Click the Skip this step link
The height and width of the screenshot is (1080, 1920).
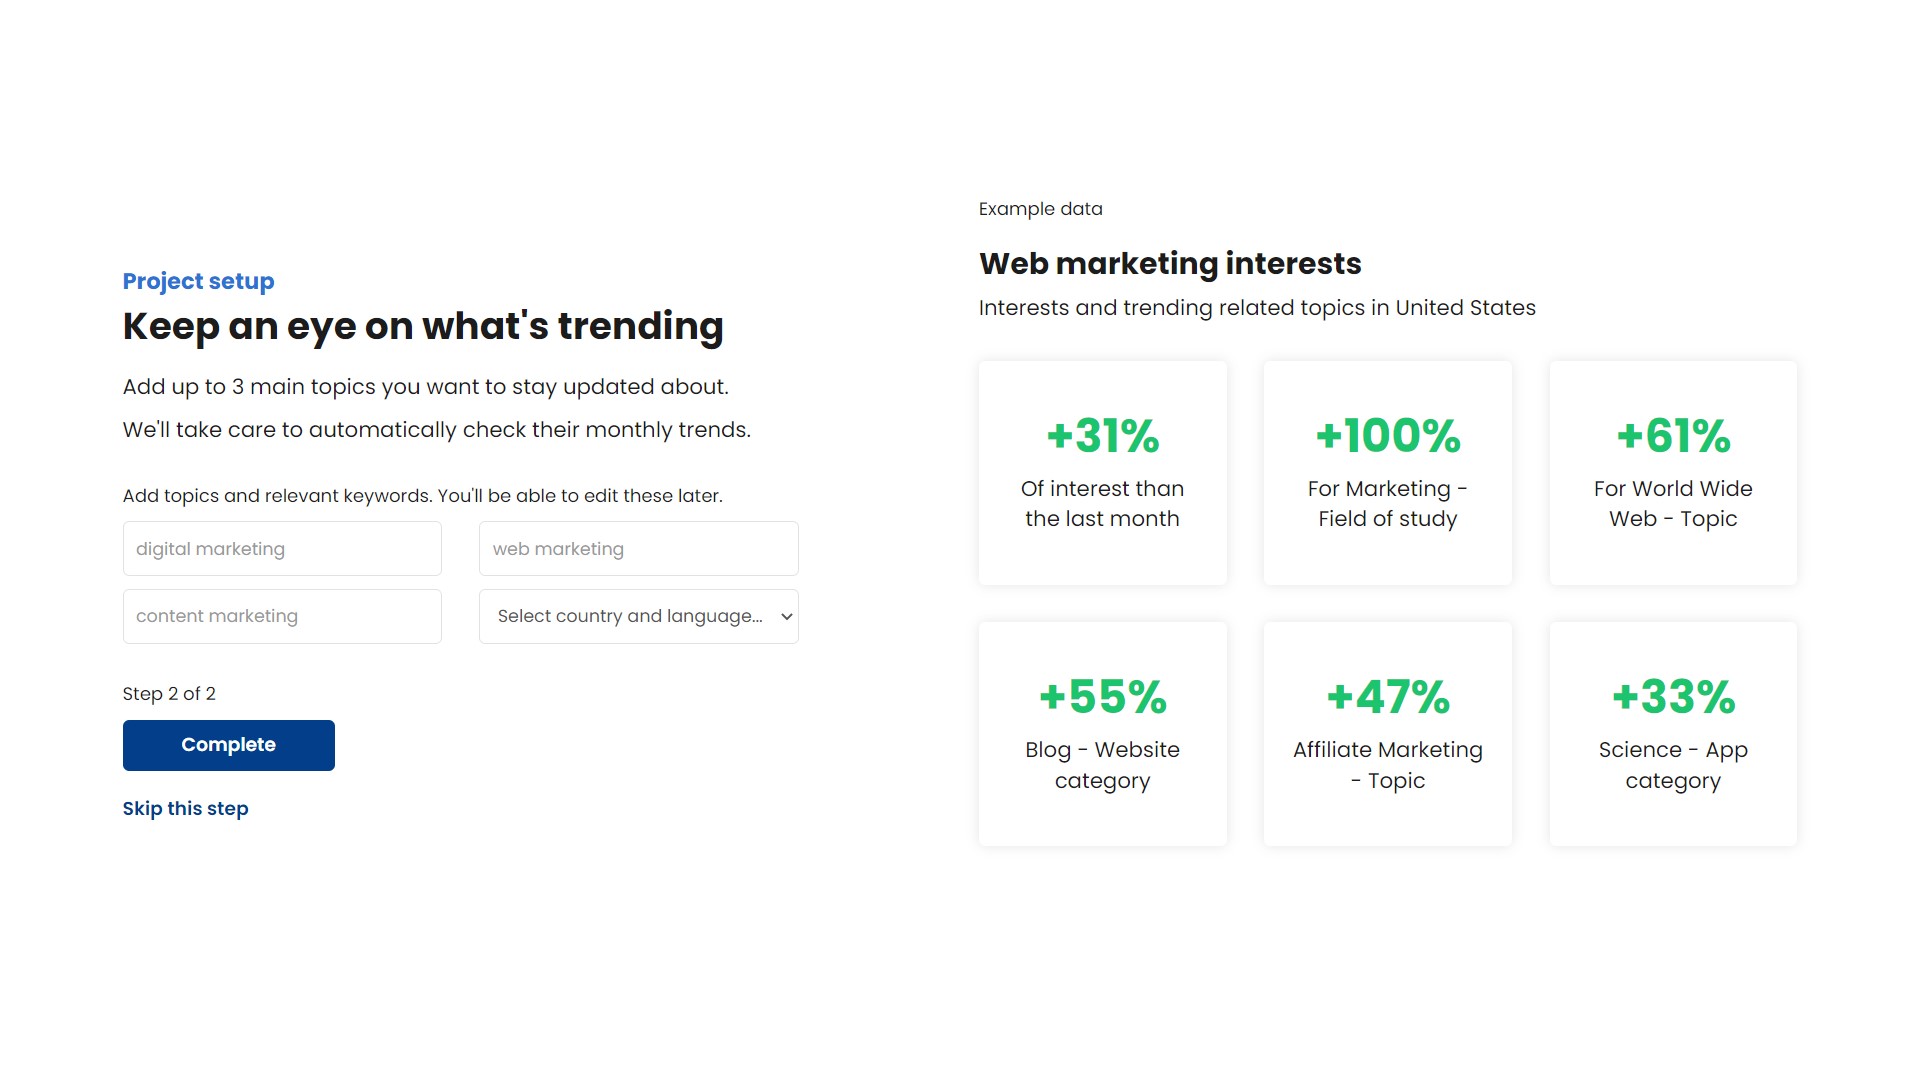point(185,808)
